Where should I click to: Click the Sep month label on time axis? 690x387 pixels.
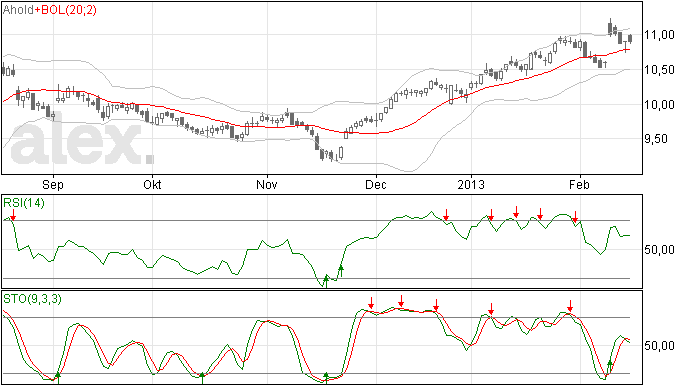click(x=53, y=184)
